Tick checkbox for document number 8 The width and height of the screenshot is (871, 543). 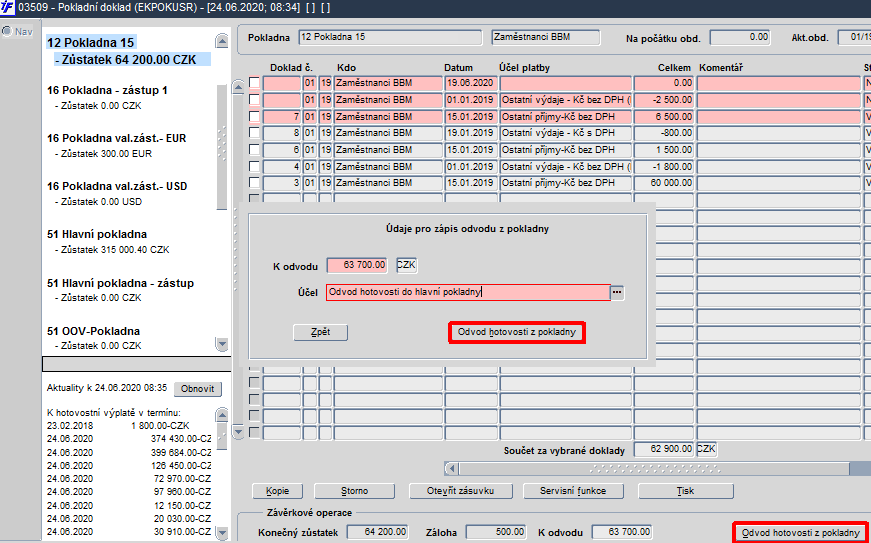point(254,133)
